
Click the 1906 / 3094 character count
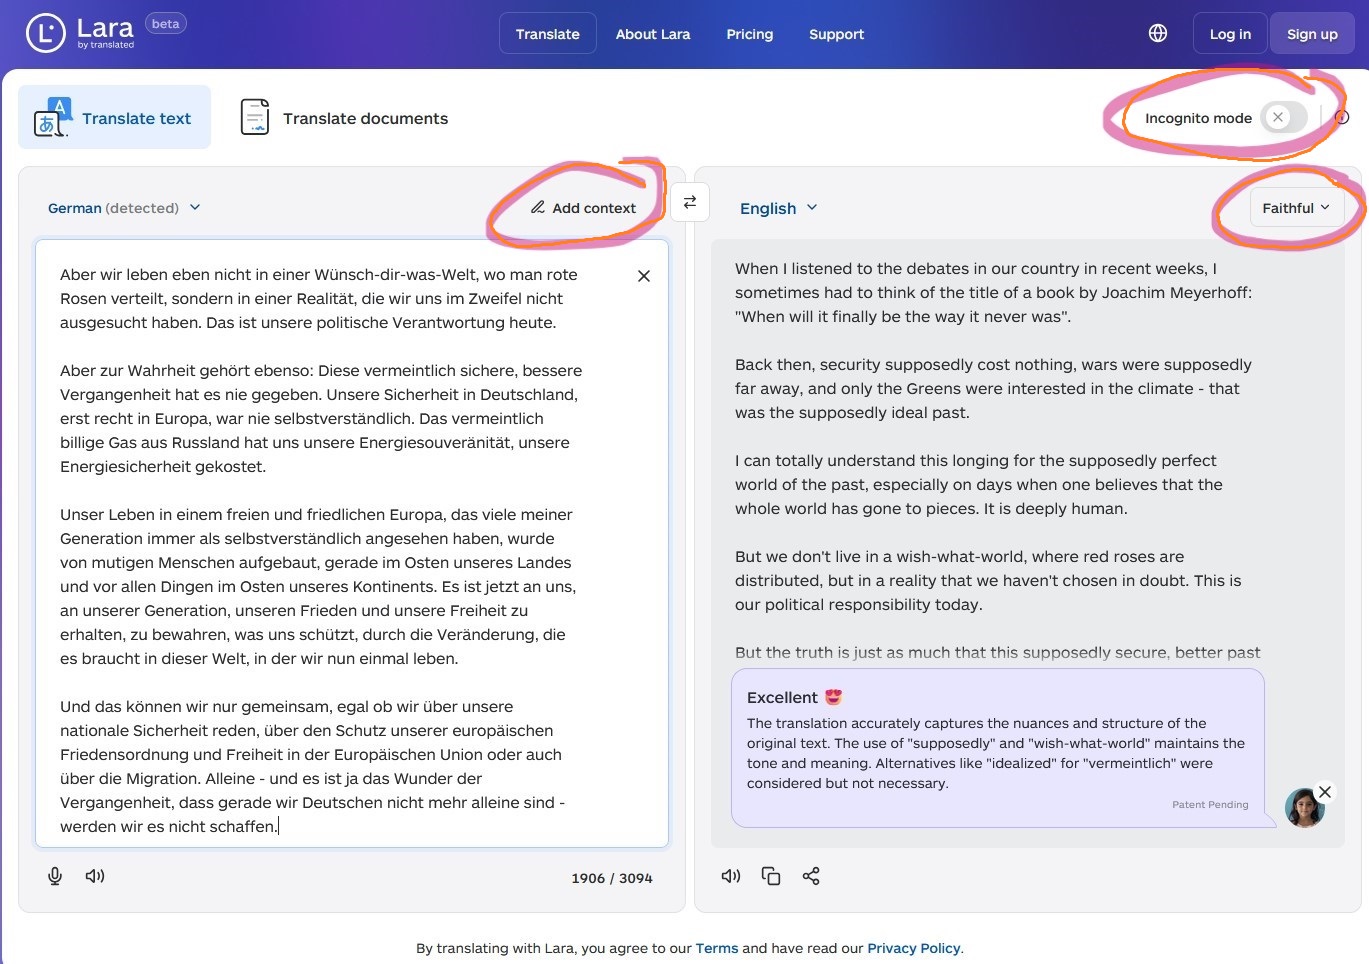tap(612, 878)
